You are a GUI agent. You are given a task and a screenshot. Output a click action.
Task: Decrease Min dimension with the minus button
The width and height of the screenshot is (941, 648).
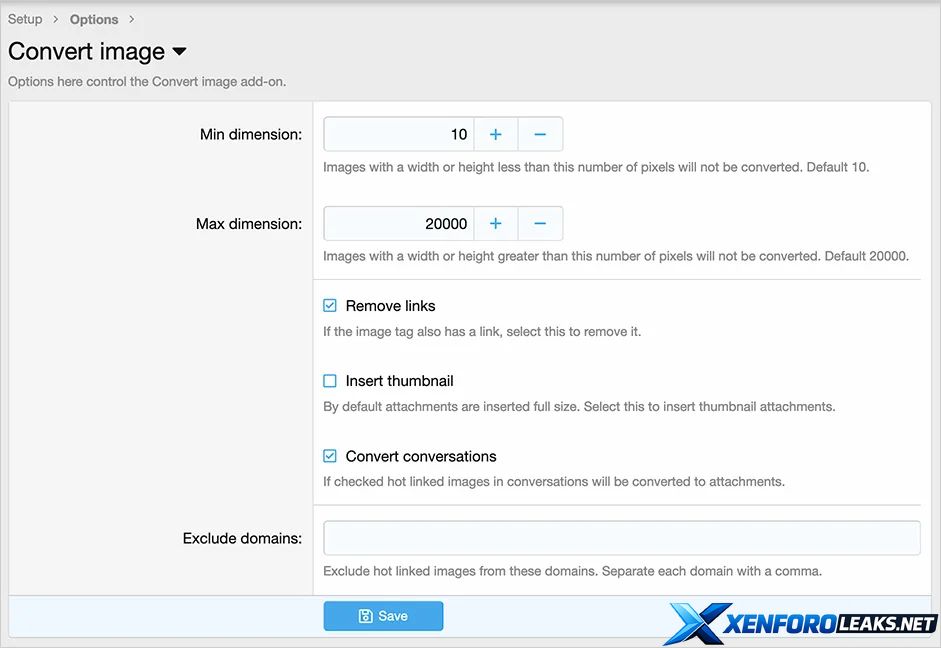point(540,134)
